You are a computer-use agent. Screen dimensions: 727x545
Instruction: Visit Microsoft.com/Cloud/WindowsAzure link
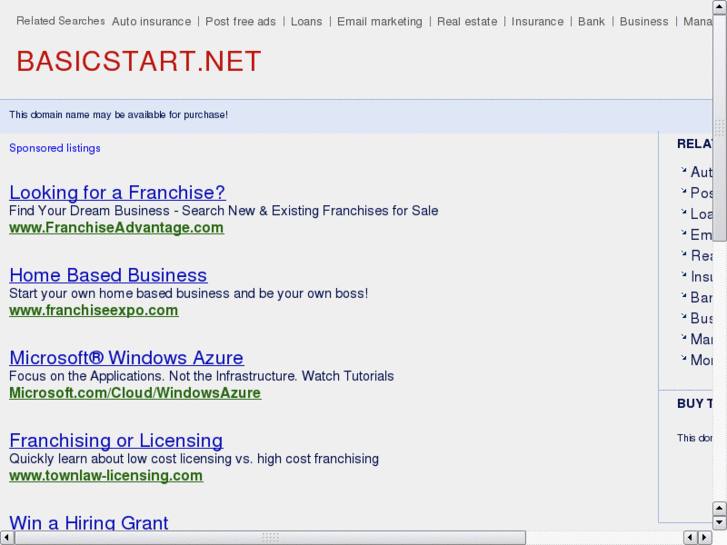[135, 393]
